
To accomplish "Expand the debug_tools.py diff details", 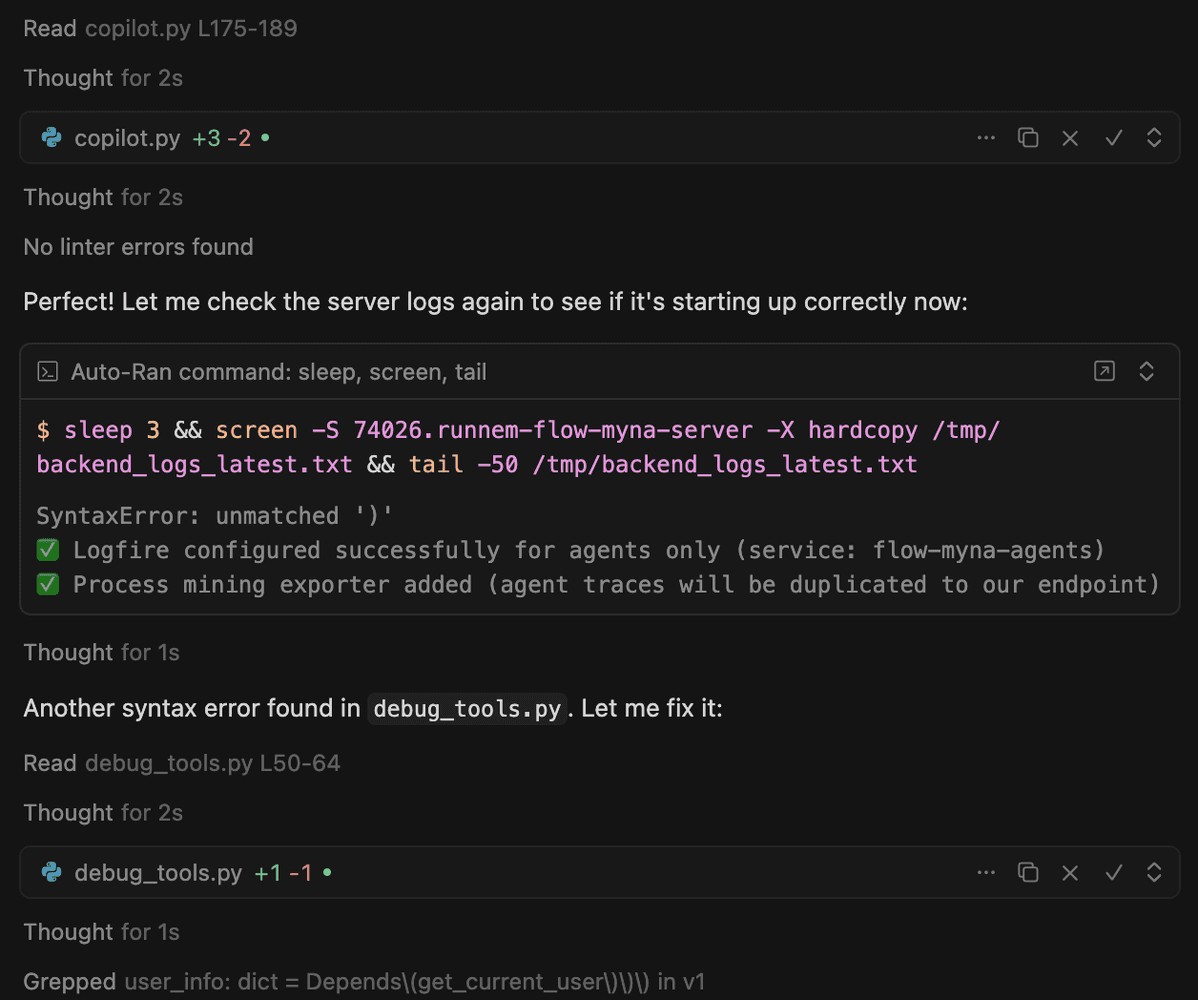I will 1154,872.
